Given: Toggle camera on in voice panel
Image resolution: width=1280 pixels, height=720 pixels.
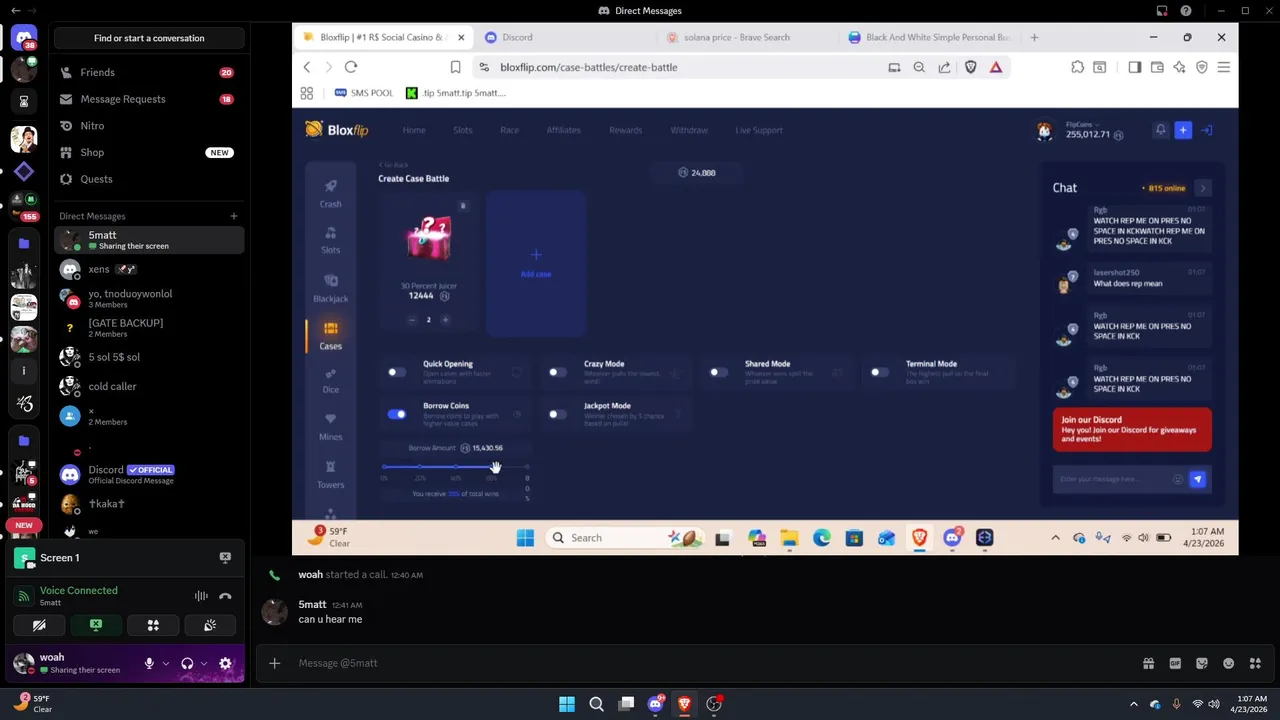Looking at the screenshot, I should [39, 625].
